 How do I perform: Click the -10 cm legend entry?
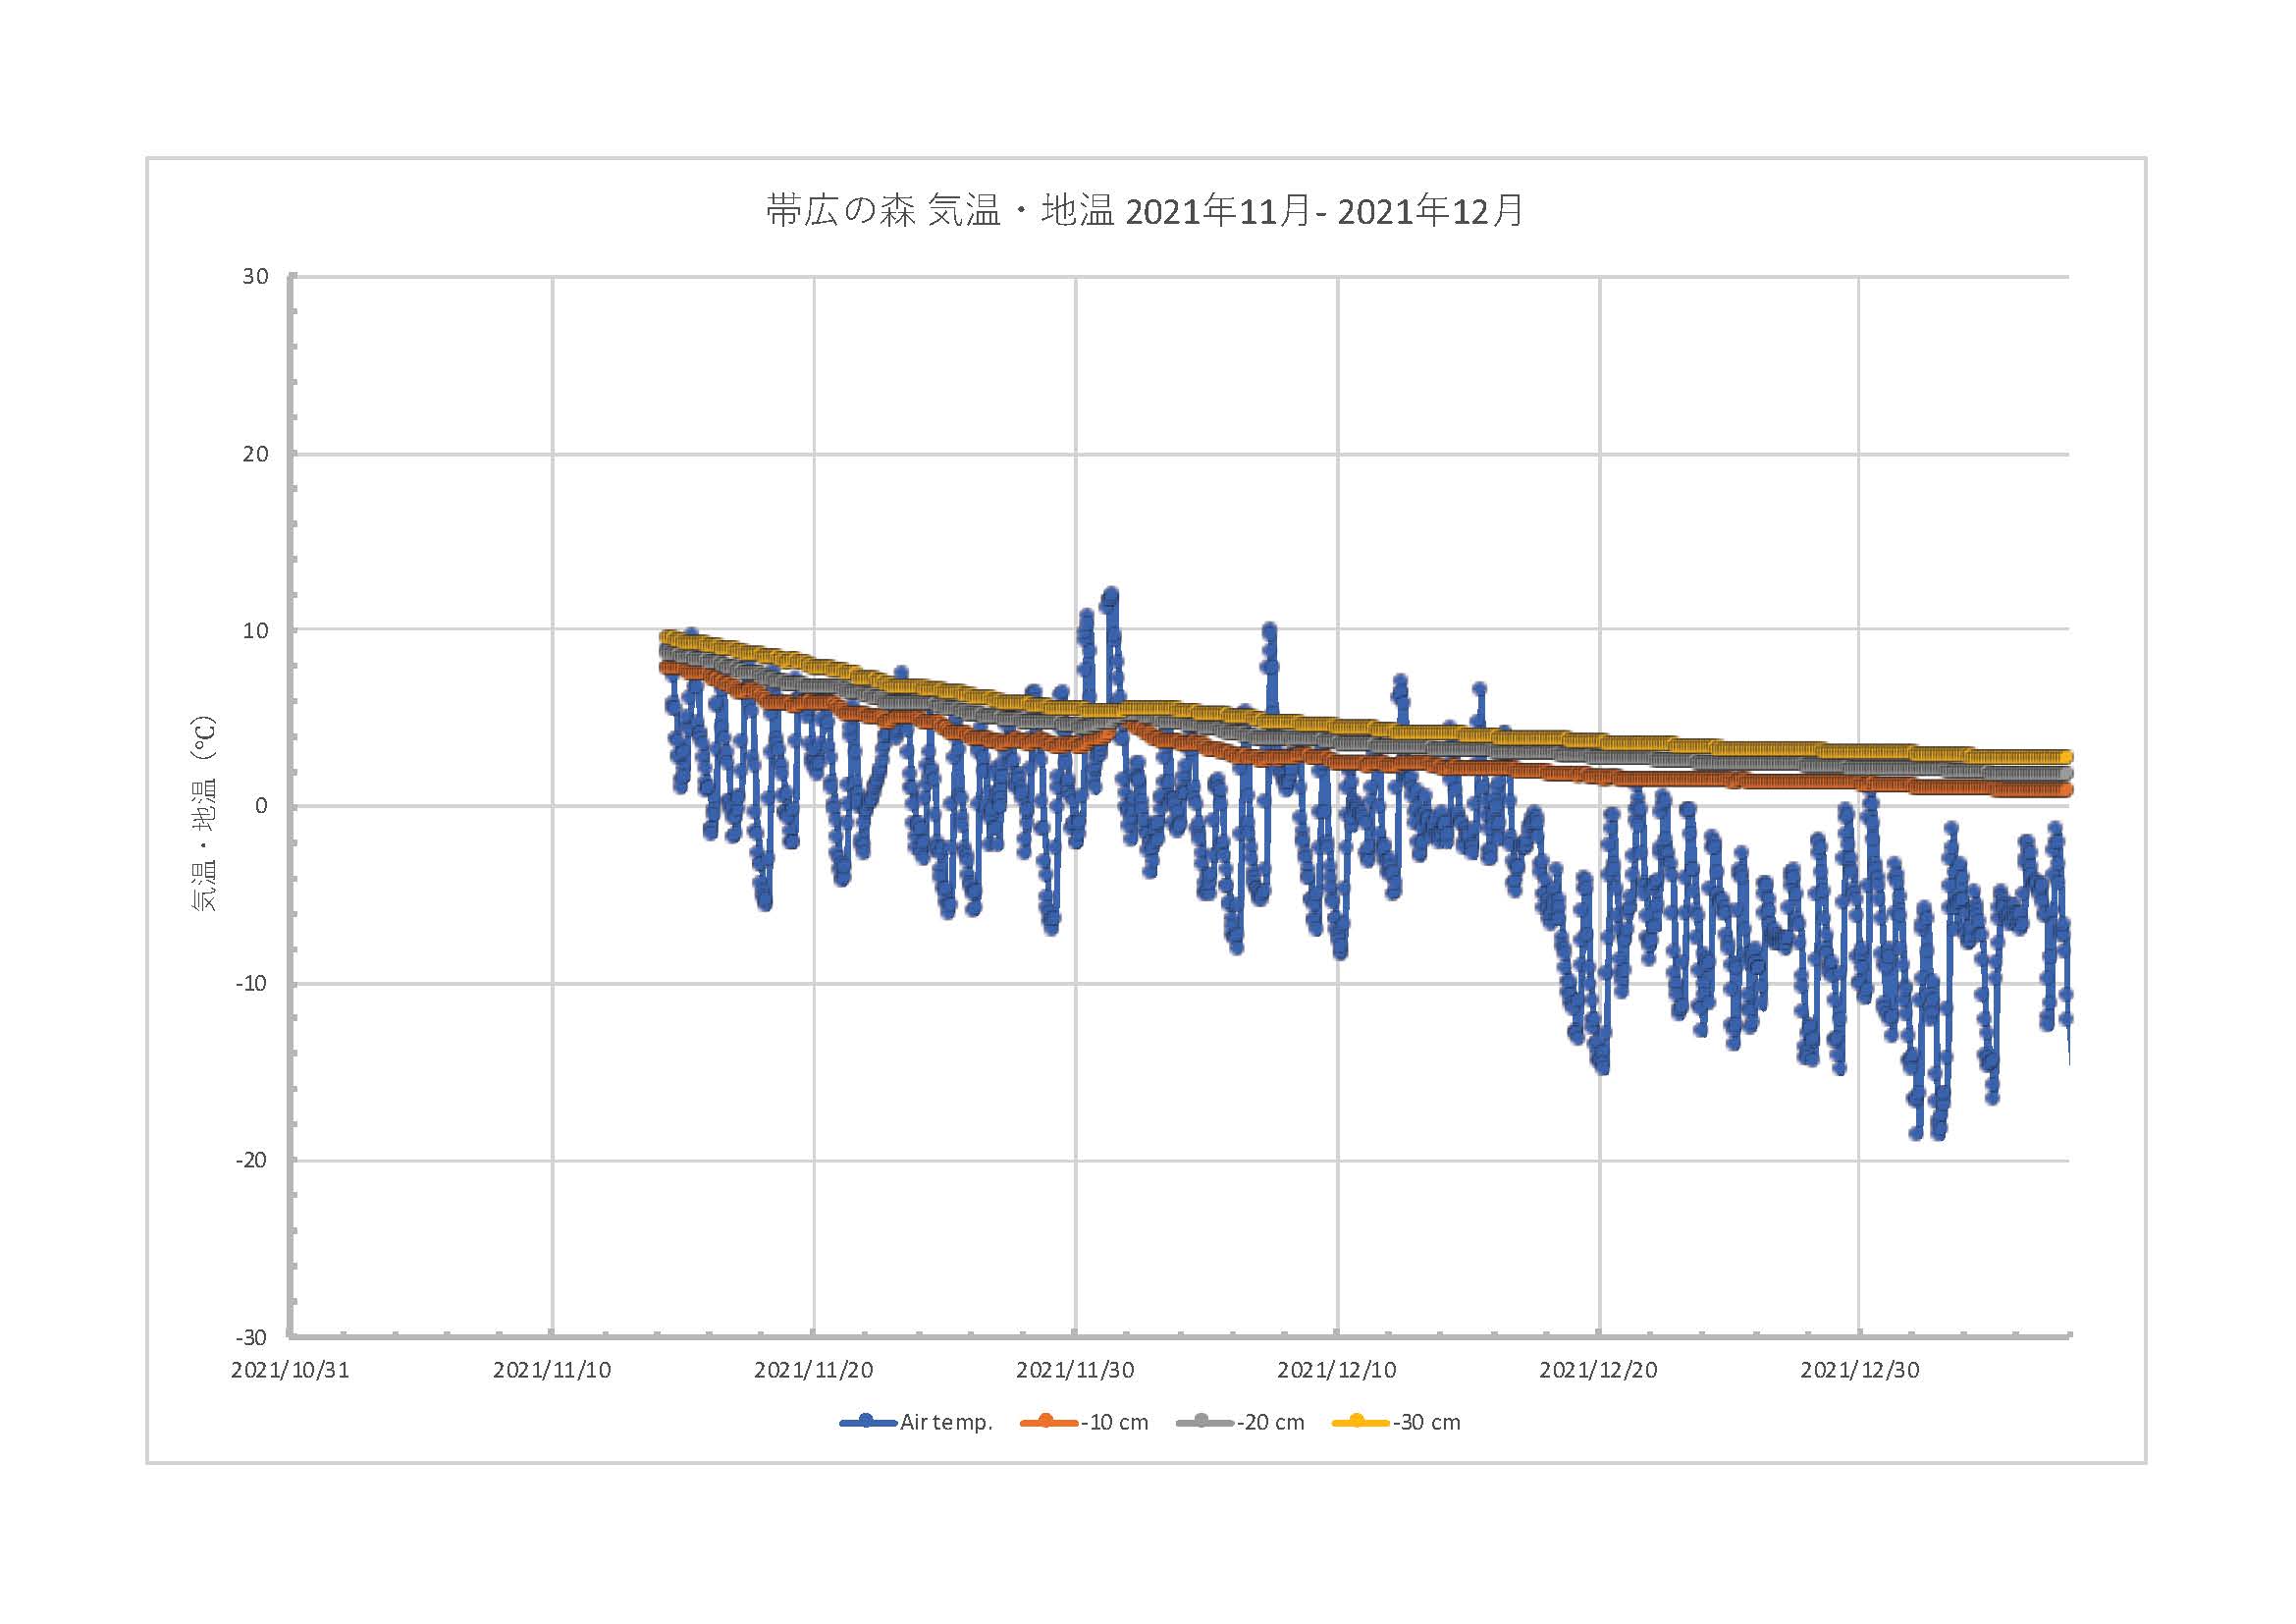click(1084, 1422)
